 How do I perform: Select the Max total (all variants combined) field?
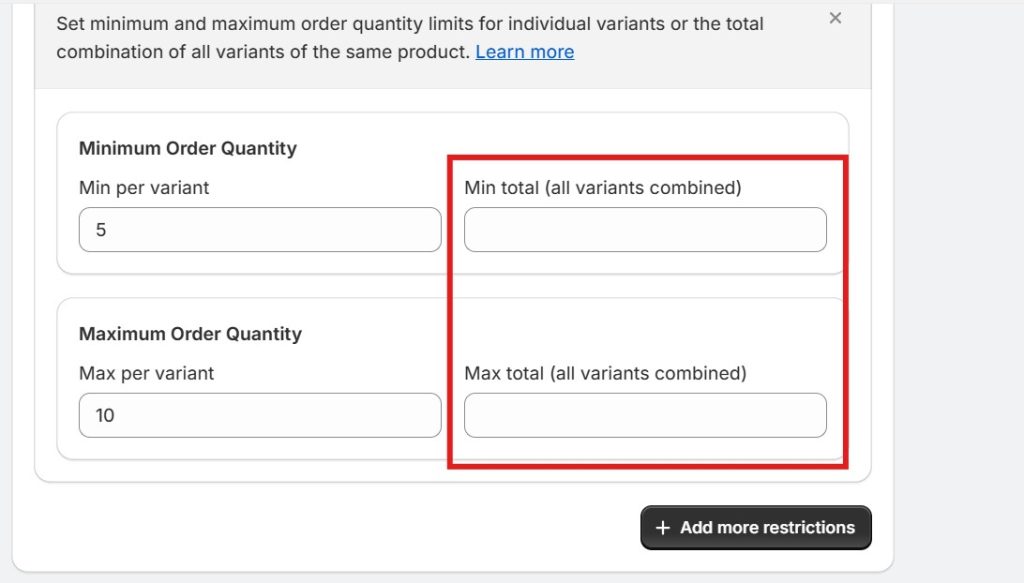[x=645, y=415]
